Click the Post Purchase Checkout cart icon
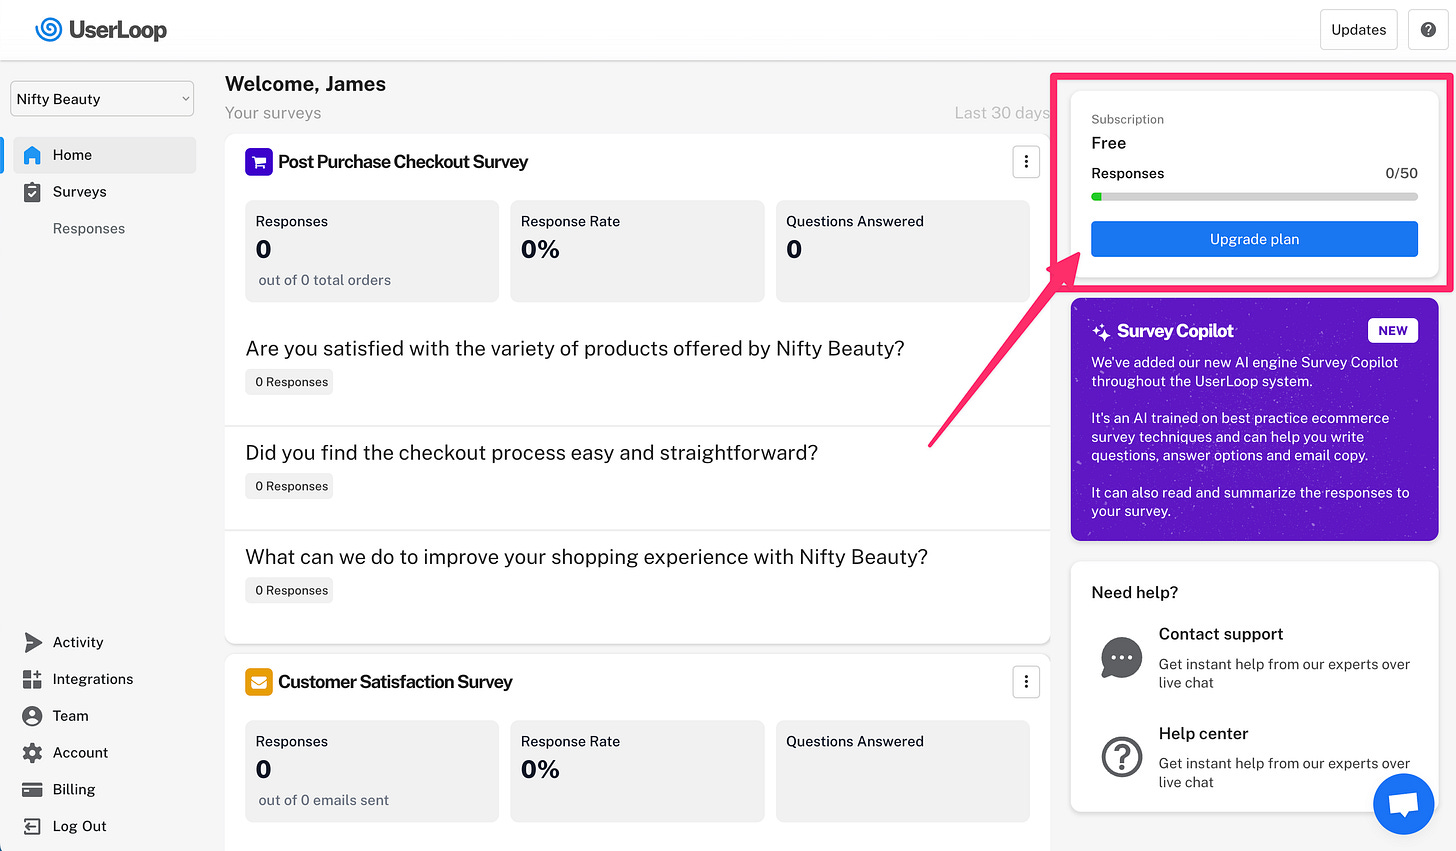 [259, 162]
